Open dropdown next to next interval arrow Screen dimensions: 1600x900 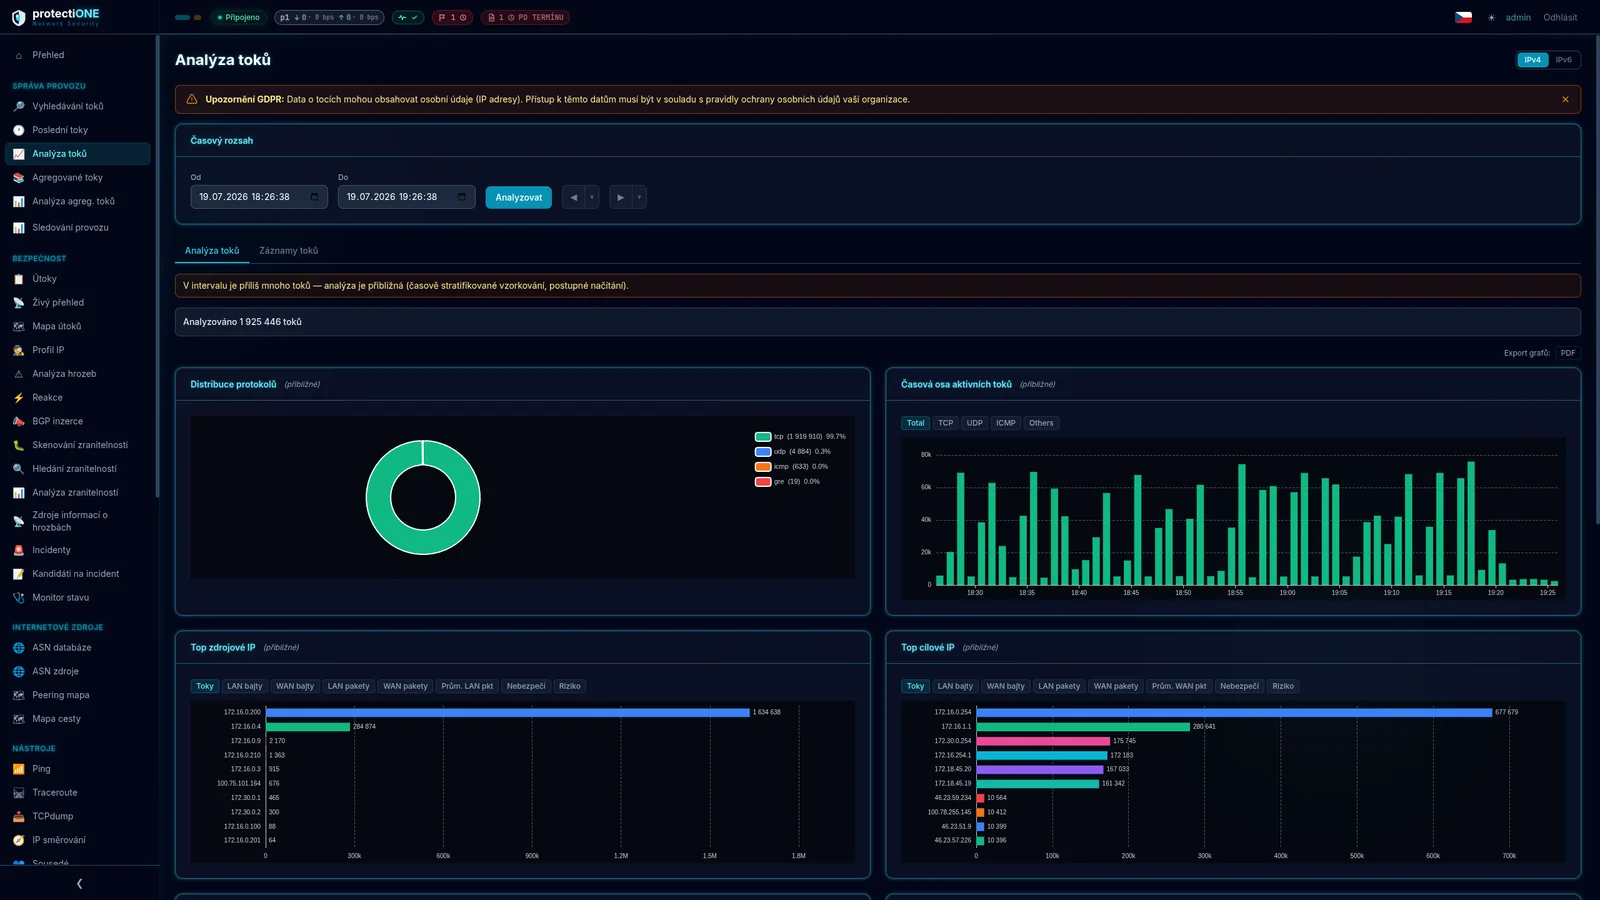pyautogui.click(x=639, y=197)
